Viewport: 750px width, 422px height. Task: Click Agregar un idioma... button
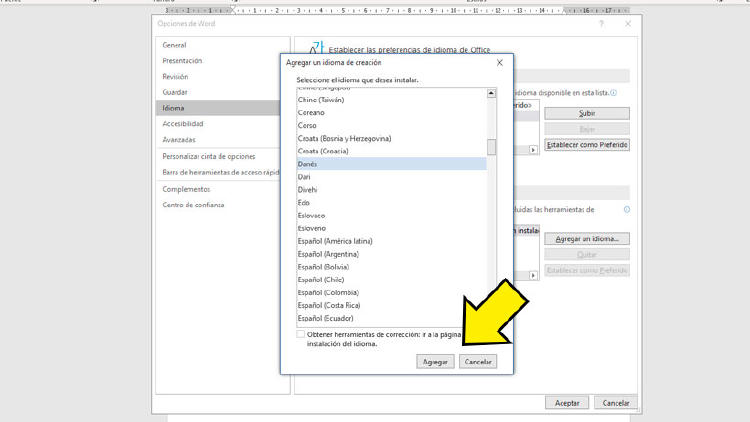tap(587, 239)
